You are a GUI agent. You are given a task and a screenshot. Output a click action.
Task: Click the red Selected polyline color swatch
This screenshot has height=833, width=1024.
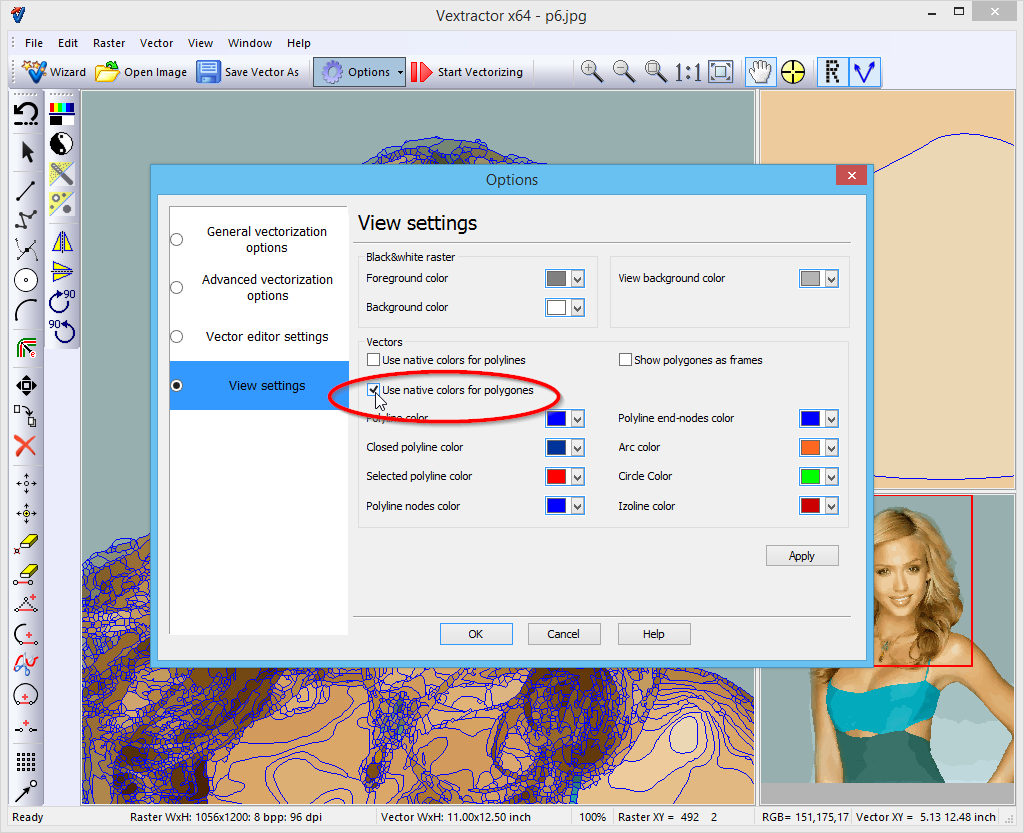click(556, 477)
